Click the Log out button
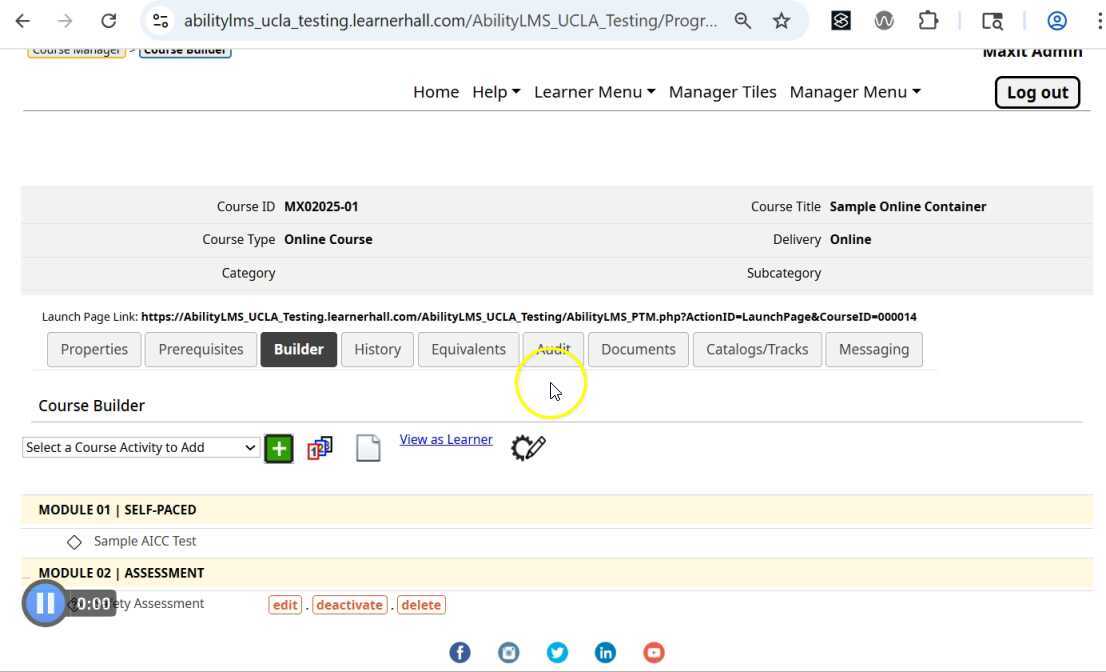1106x672 pixels. coord(1037,92)
